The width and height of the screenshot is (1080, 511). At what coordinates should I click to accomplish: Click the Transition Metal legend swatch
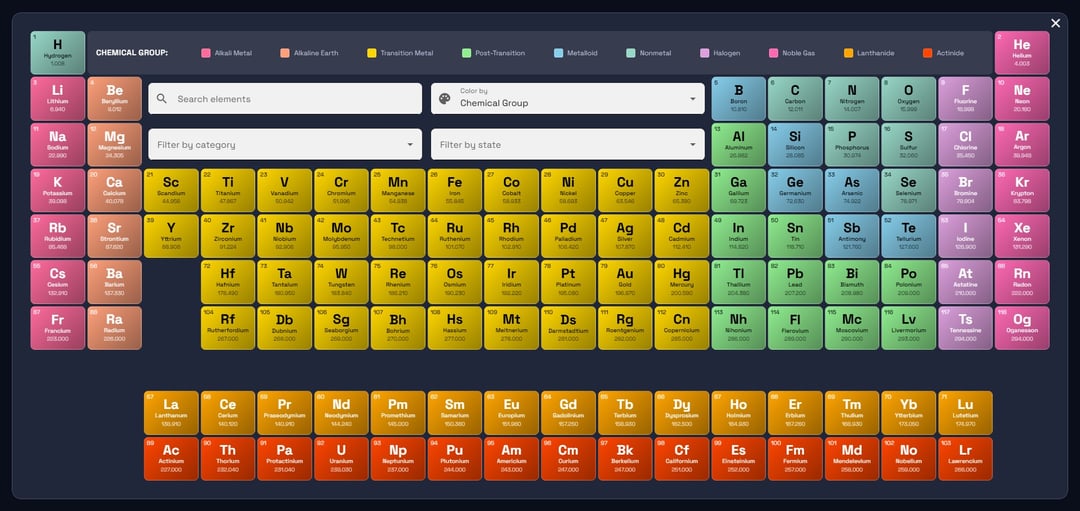372,53
